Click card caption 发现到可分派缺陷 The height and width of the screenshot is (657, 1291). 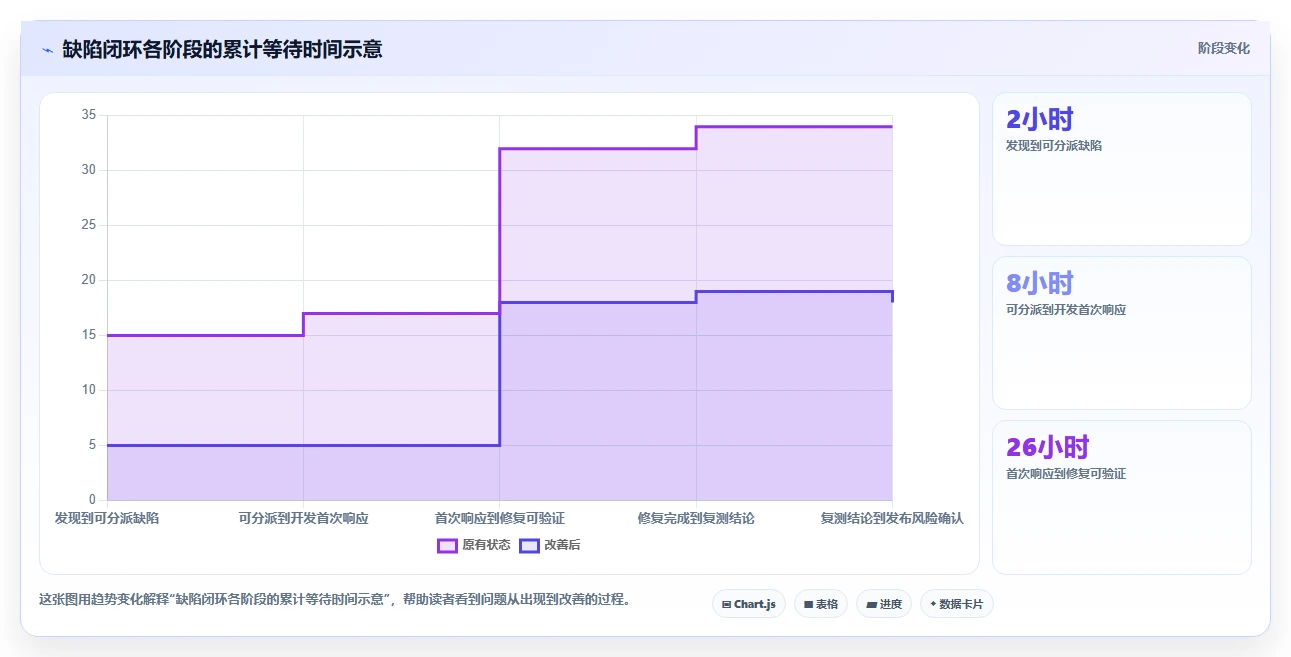click(1054, 146)
